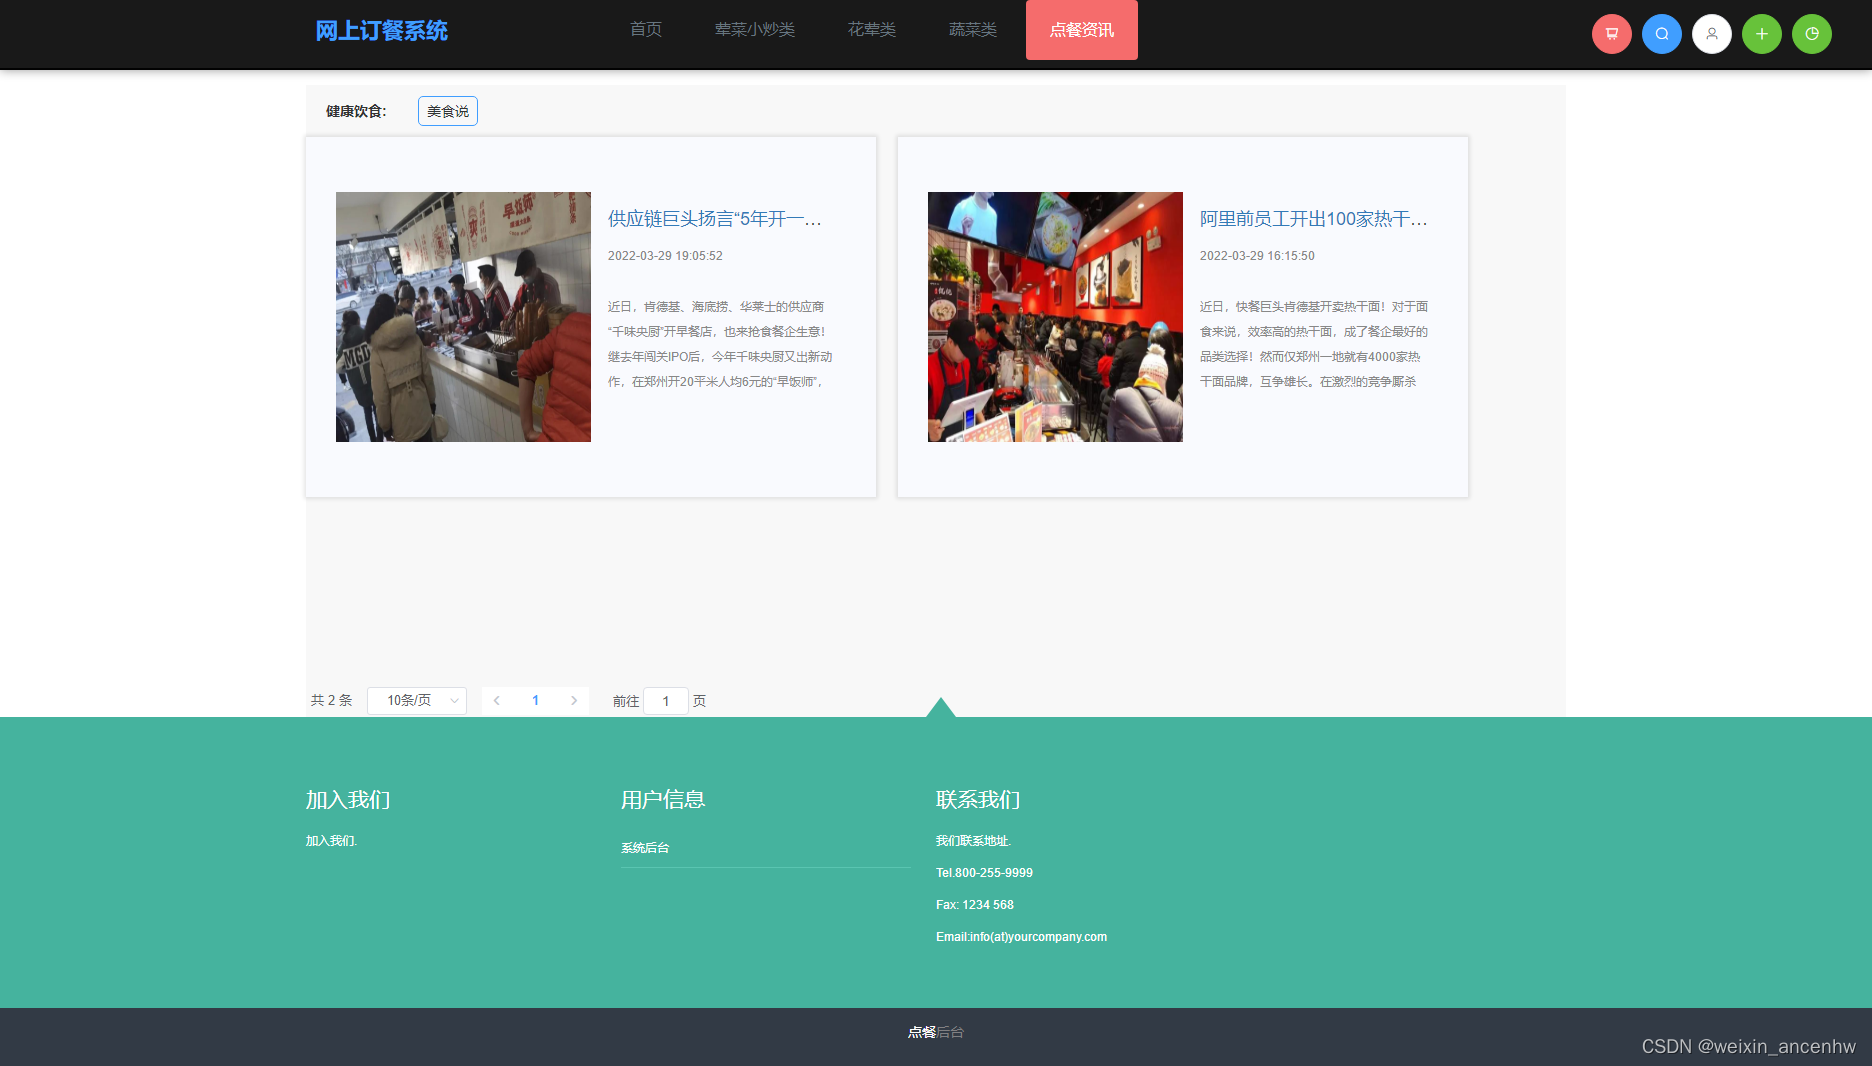Click the green clock icon button
Viewport: 1872px width, 1066px height.
click(1811, 34)
